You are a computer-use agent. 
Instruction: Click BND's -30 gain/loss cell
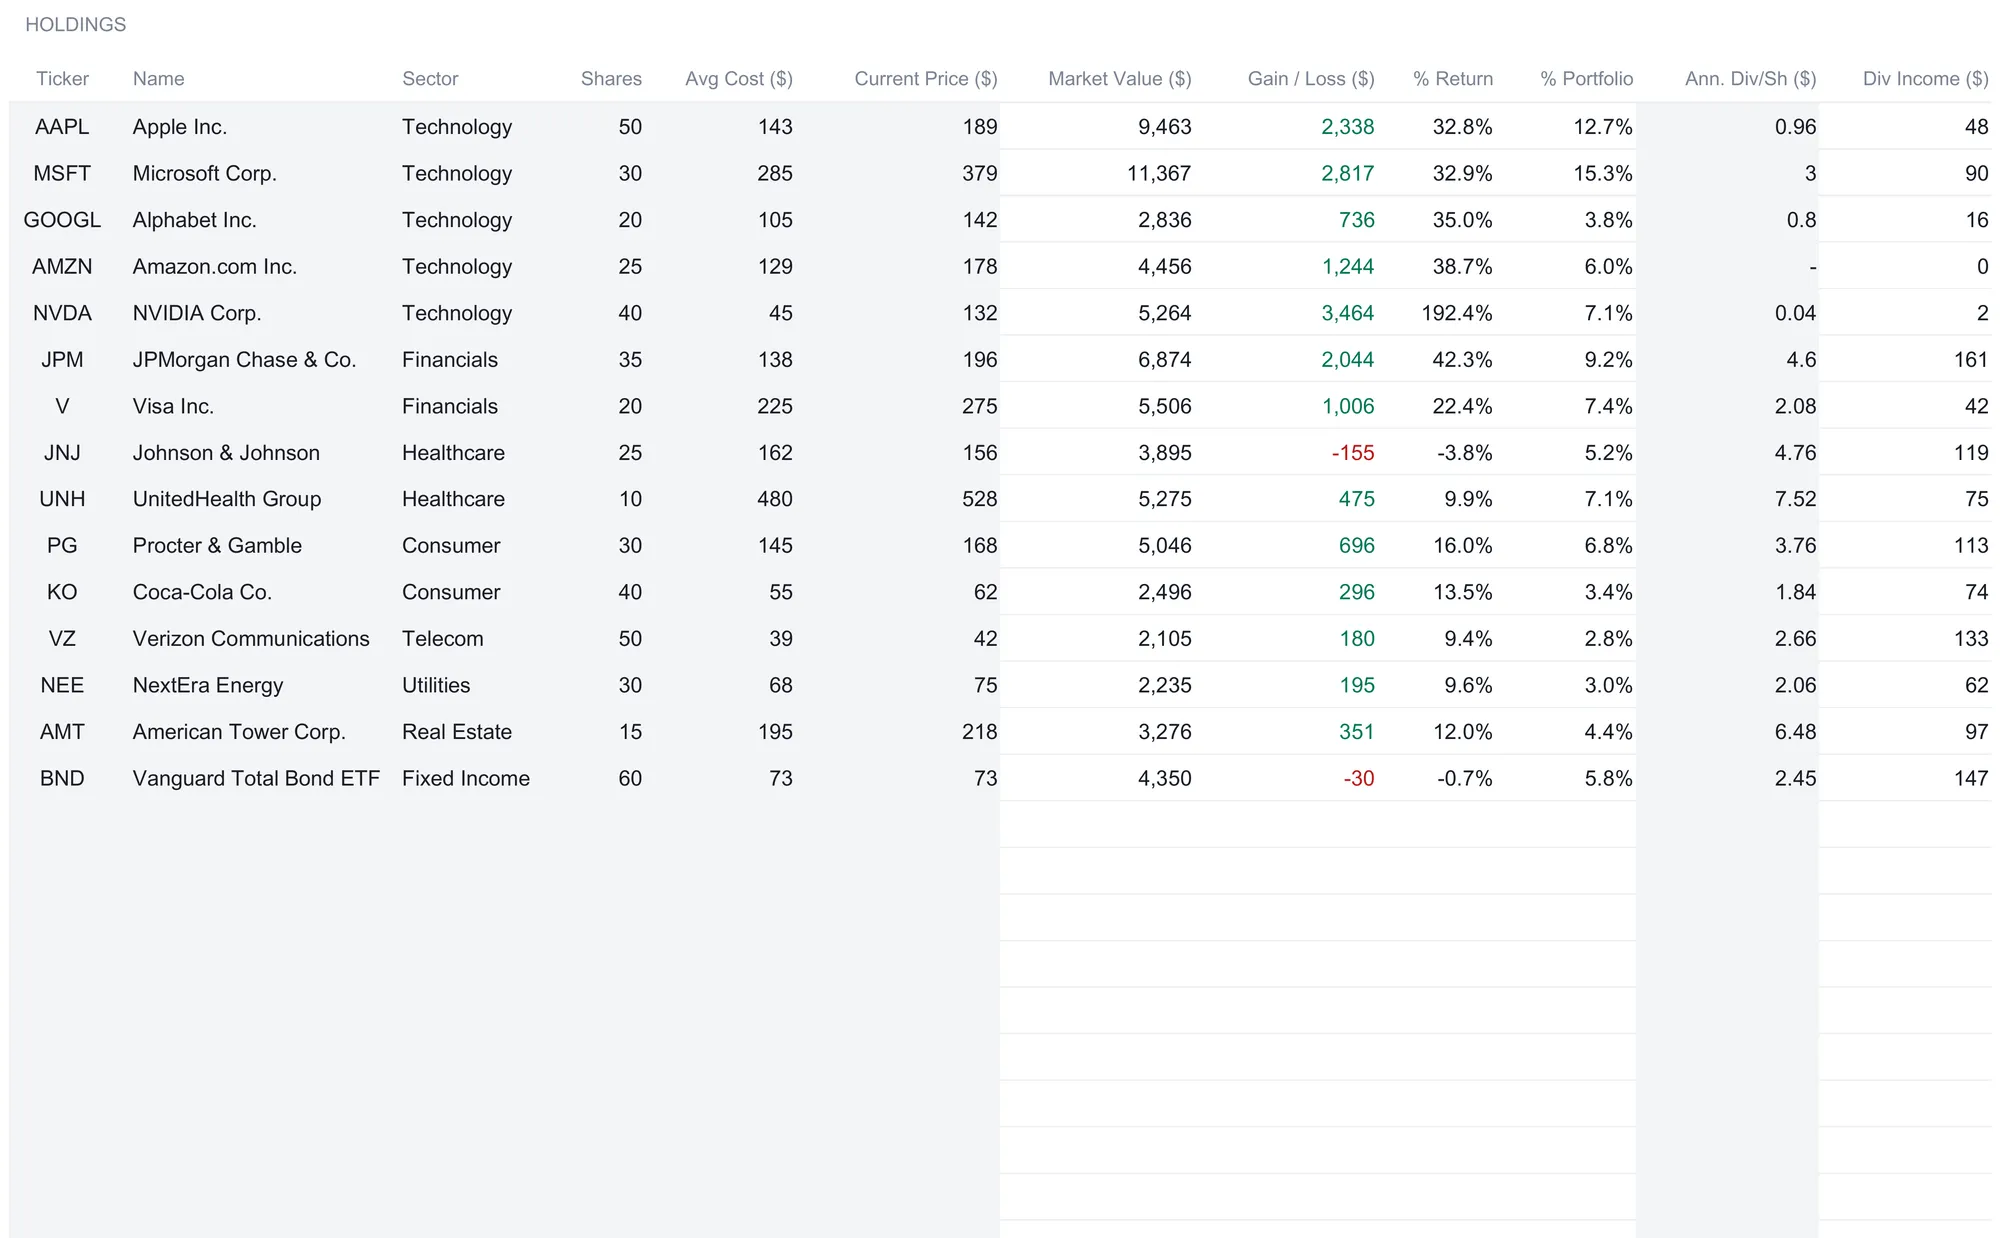click(x=1358, y=779)
